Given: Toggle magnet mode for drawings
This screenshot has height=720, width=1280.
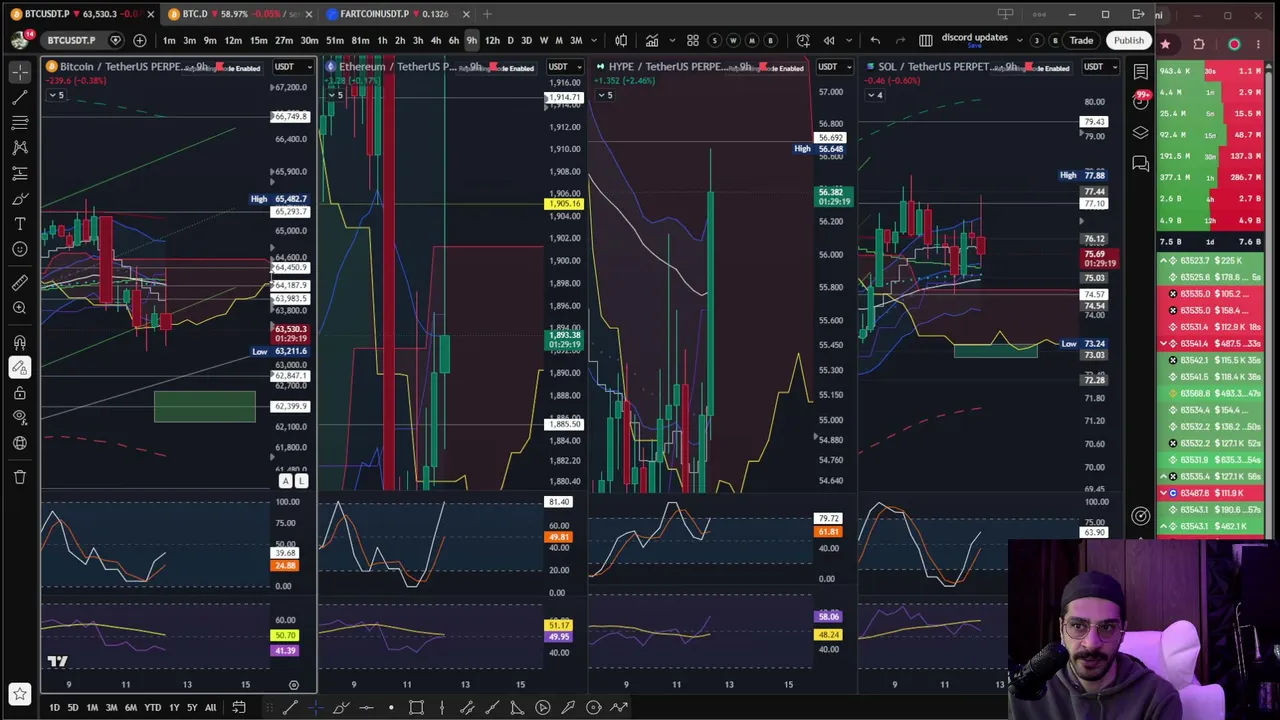Looking at the screenshot, I should click(20, 342).
